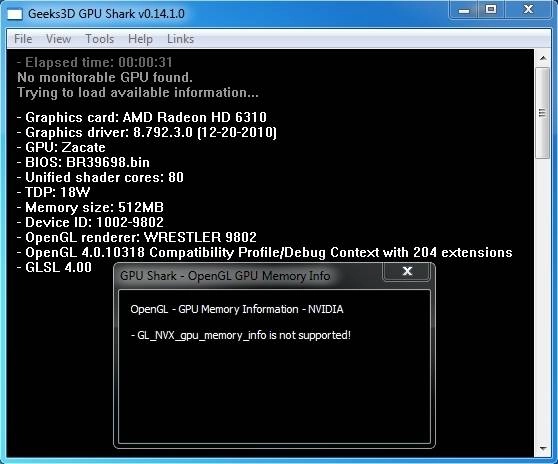
Task: Click the 'No monitorable GPU found.' text
Action: (x=105, y=77)
